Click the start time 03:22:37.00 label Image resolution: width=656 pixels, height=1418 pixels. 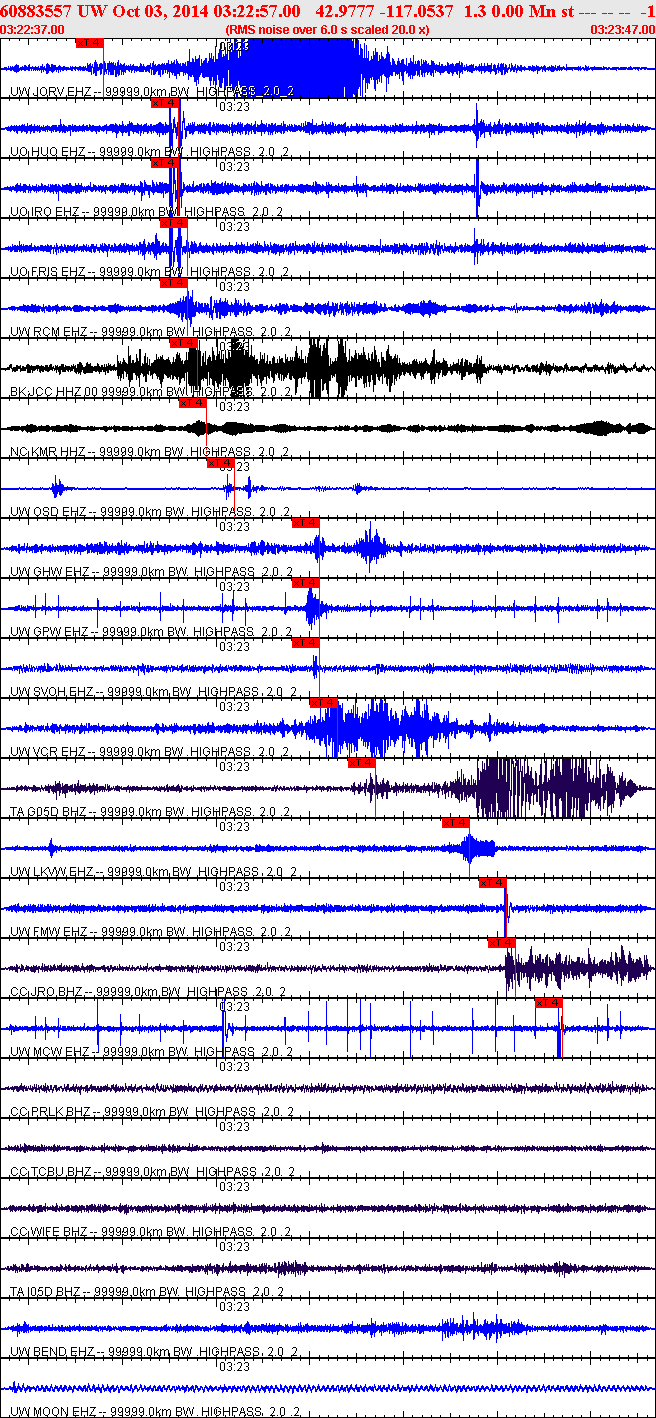(33, 29)
